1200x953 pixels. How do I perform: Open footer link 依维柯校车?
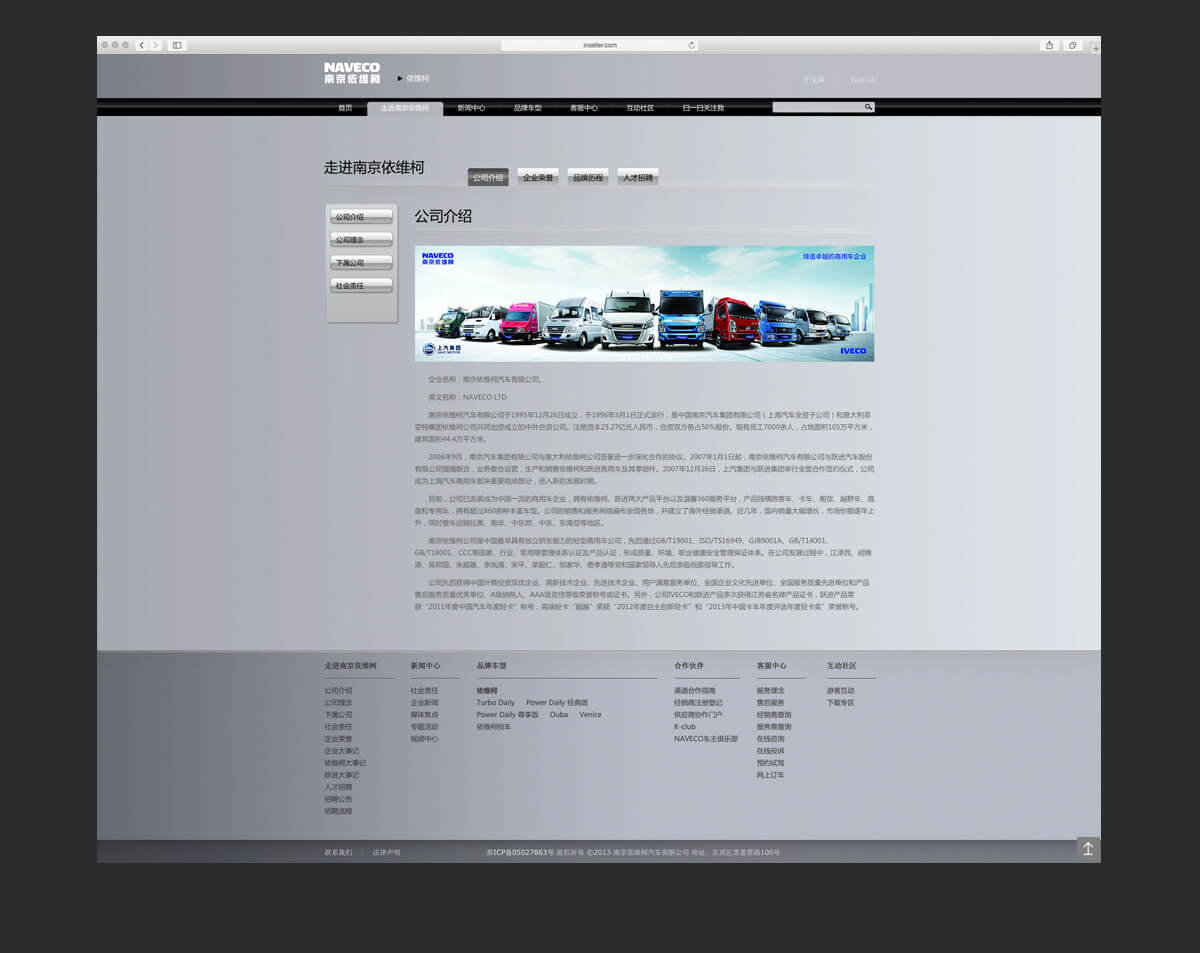point(494,727)
